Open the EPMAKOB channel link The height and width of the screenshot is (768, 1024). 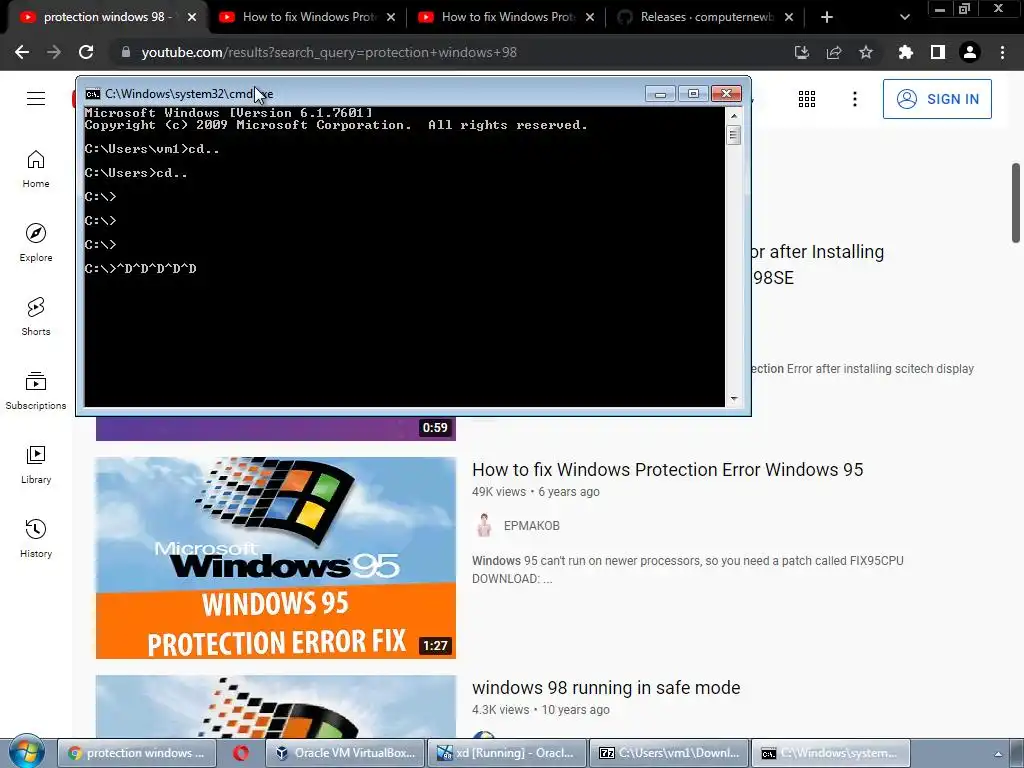point(532,526)
